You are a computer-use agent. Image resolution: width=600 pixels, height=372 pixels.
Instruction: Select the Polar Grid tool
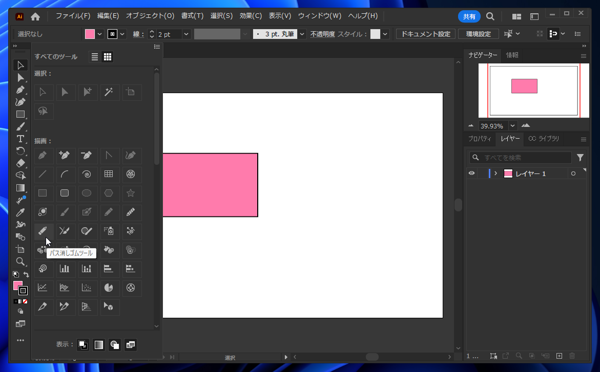(131, 174)
